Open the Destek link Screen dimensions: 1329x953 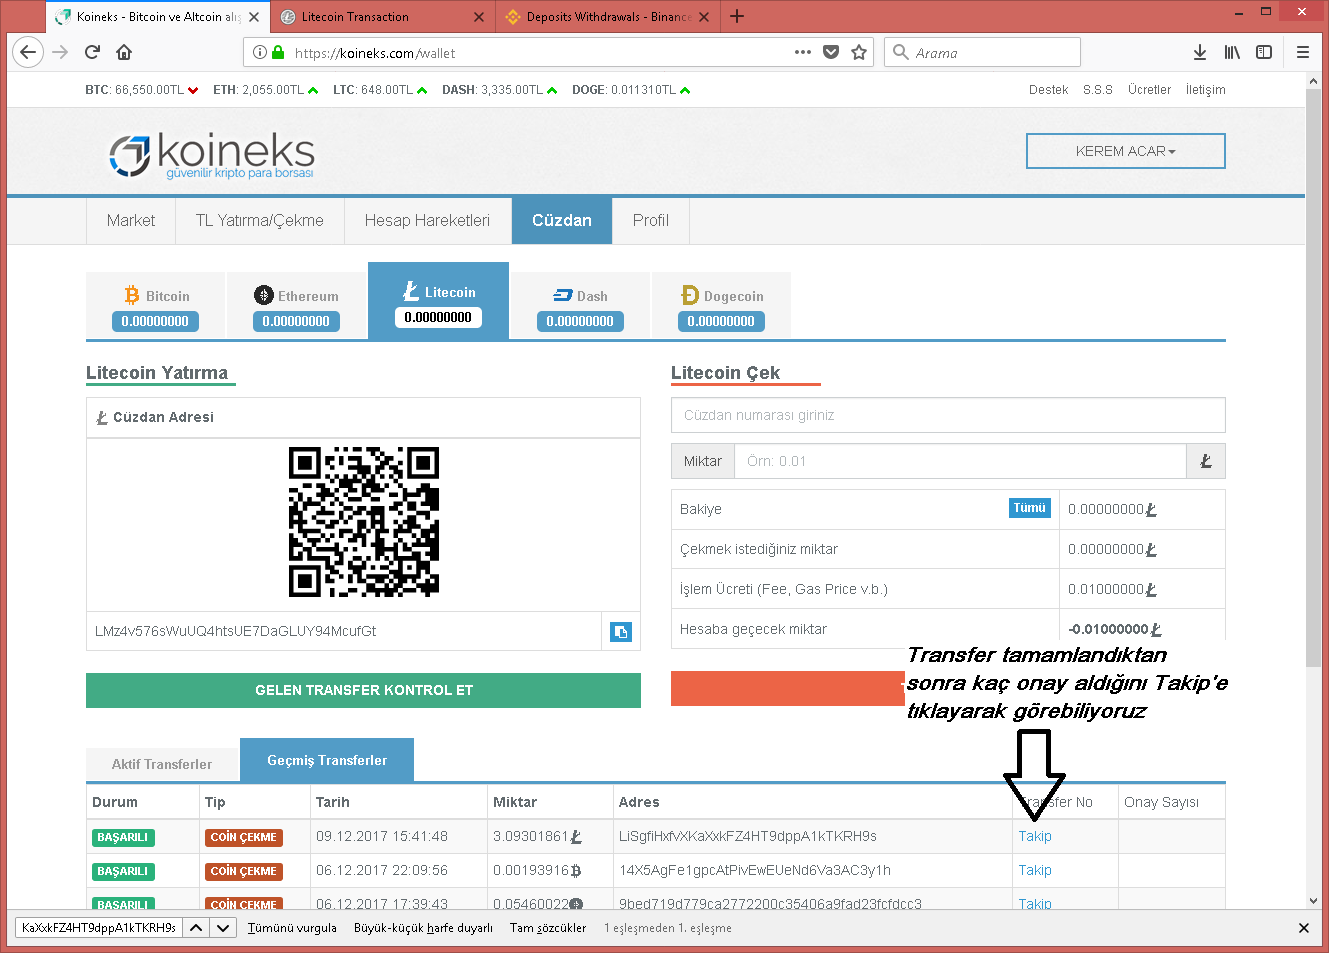(x=1048, y=90)
